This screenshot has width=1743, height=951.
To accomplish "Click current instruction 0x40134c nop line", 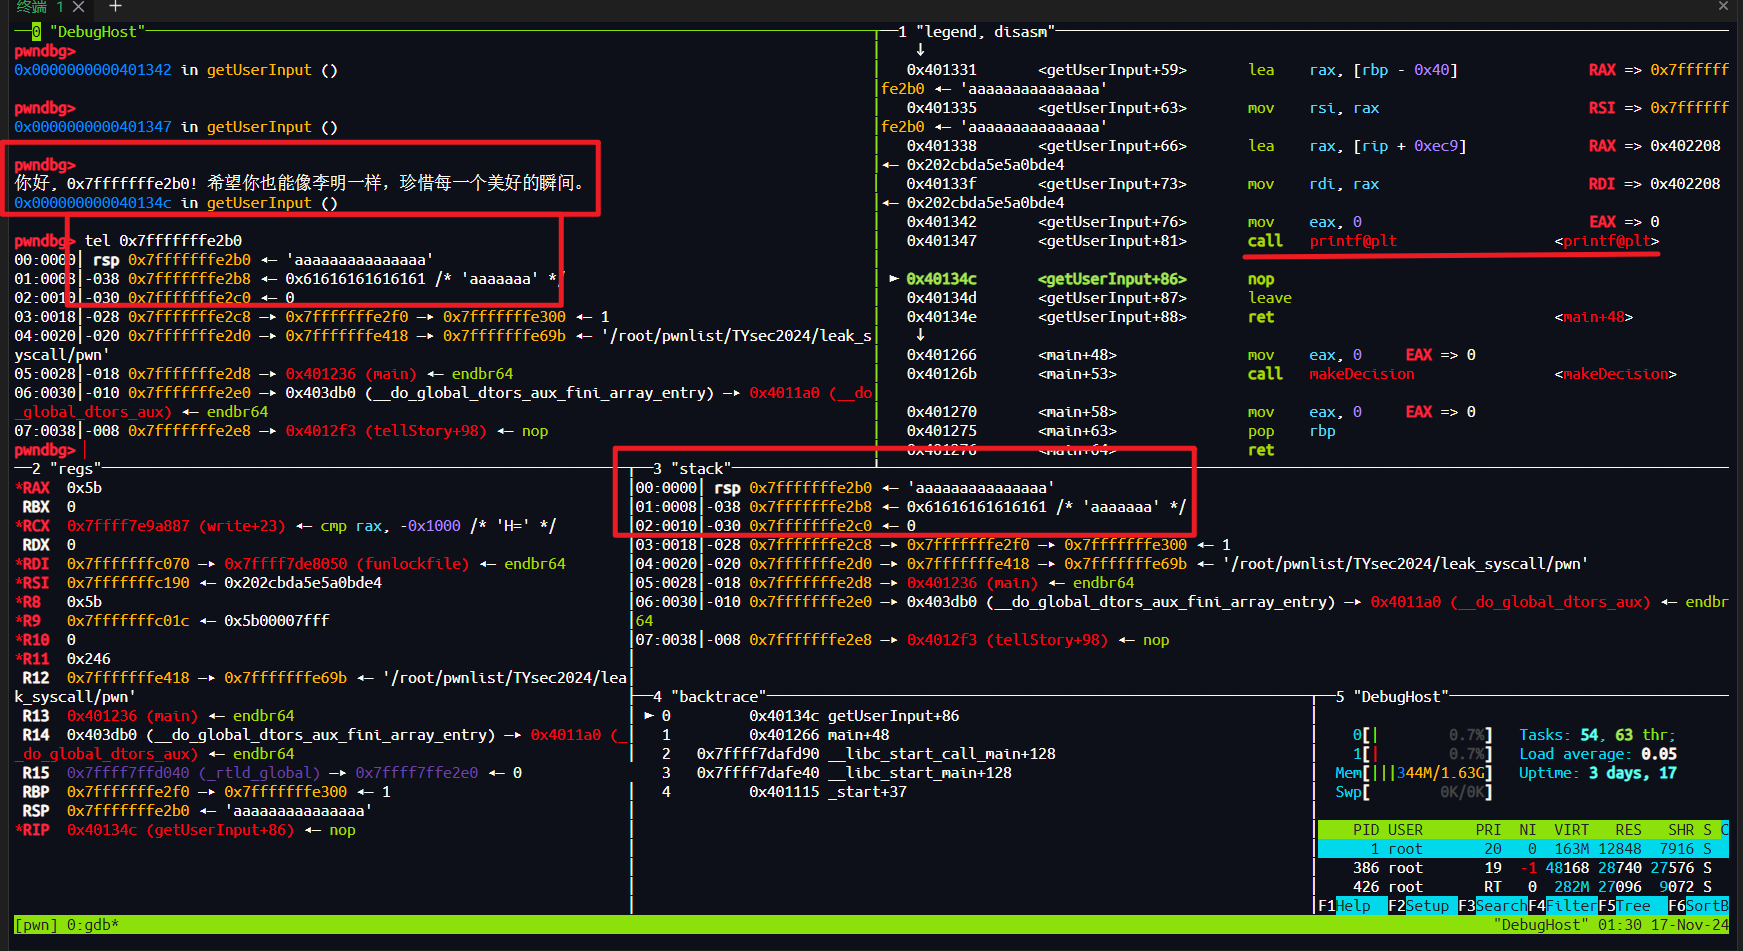I will coord(1082,279).
